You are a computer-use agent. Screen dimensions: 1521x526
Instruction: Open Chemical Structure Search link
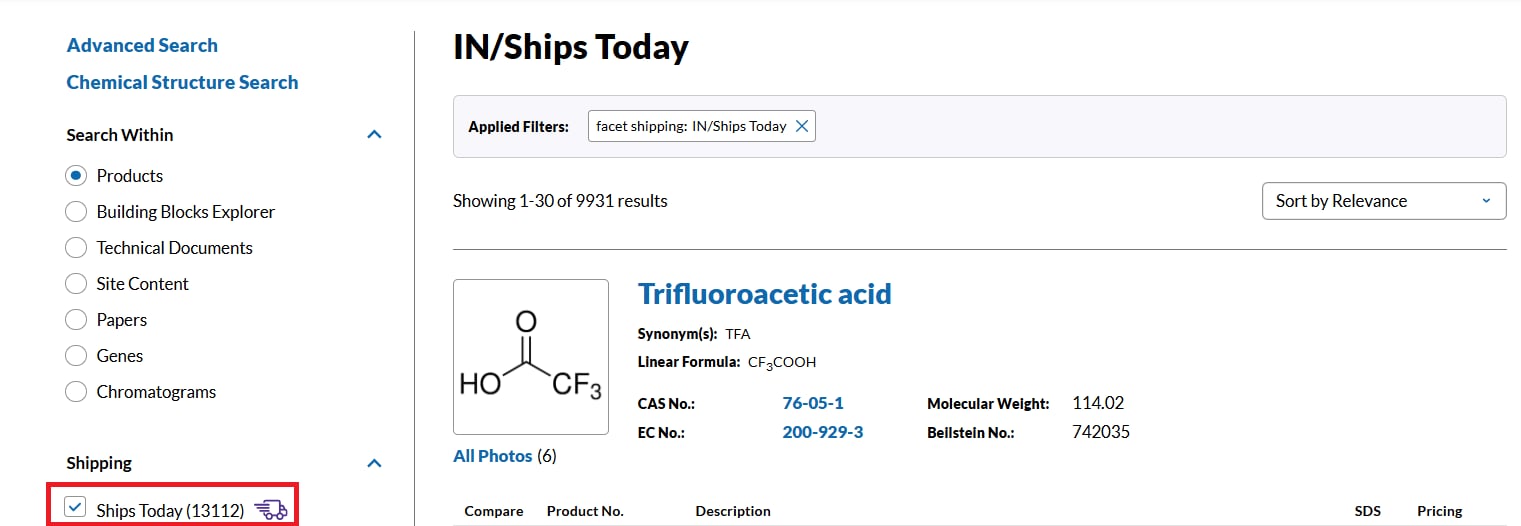[x=182, y=82]
